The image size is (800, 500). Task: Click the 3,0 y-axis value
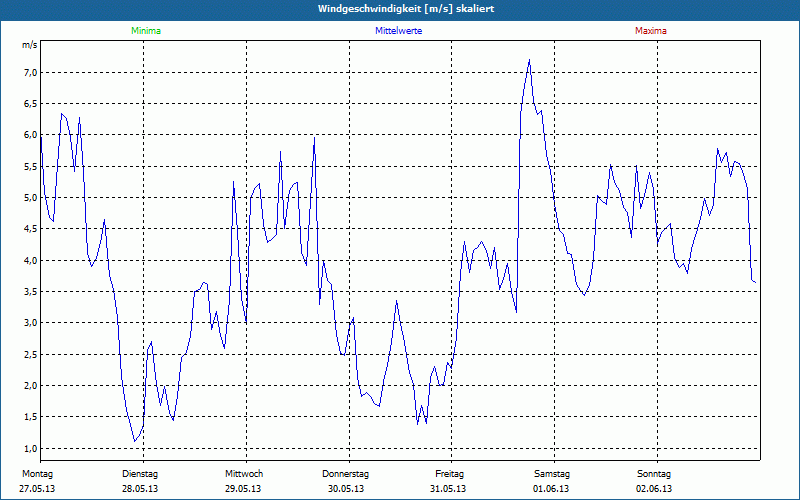31,322
